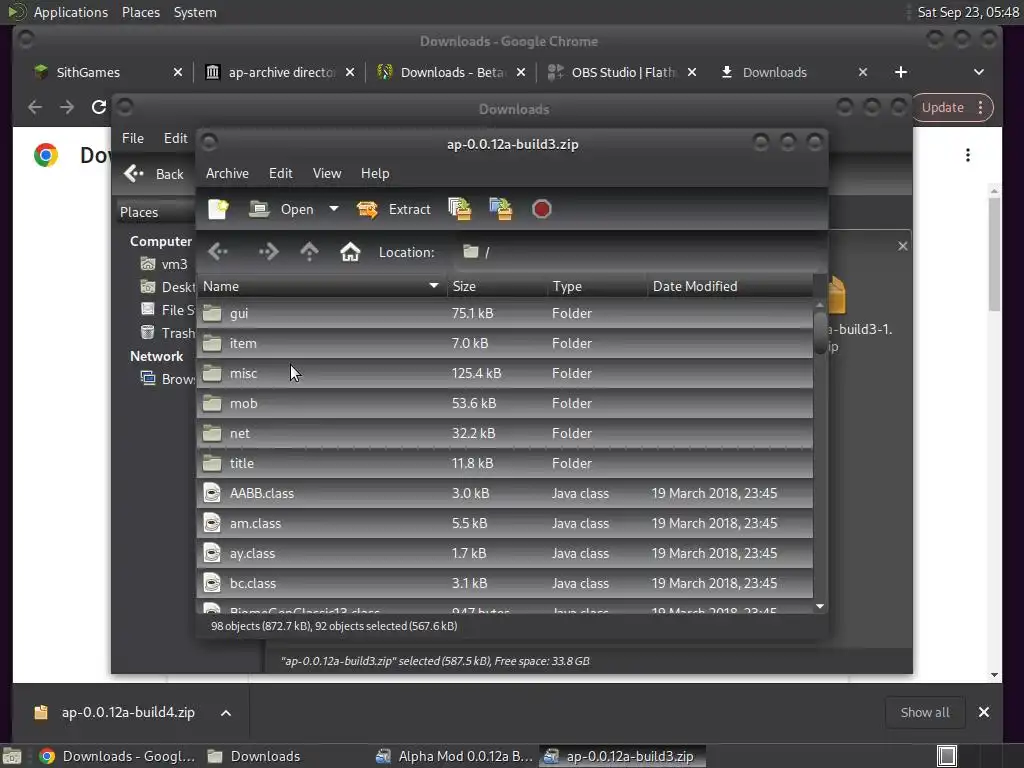The image size is (1024, 768).
Task: Open the System panel menu
Action: click(x=195, y=12)
